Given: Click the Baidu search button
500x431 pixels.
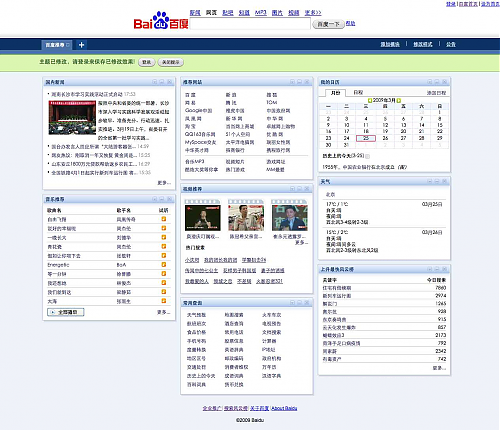Looking at the screenshot, I should [328, 24].
